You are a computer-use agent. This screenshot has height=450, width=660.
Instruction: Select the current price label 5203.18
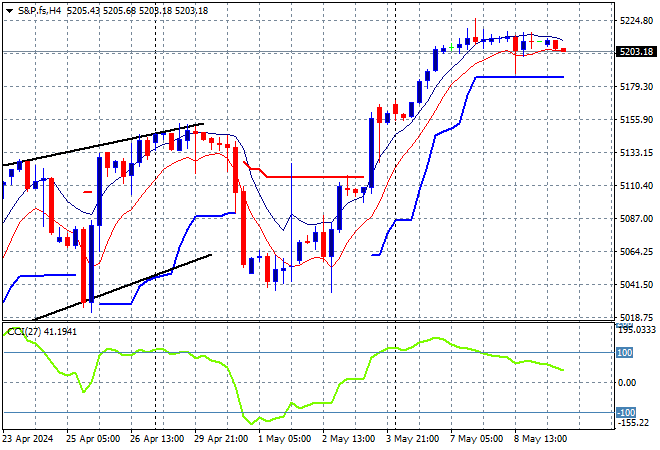pyautogui.click(x=636, y=52)
